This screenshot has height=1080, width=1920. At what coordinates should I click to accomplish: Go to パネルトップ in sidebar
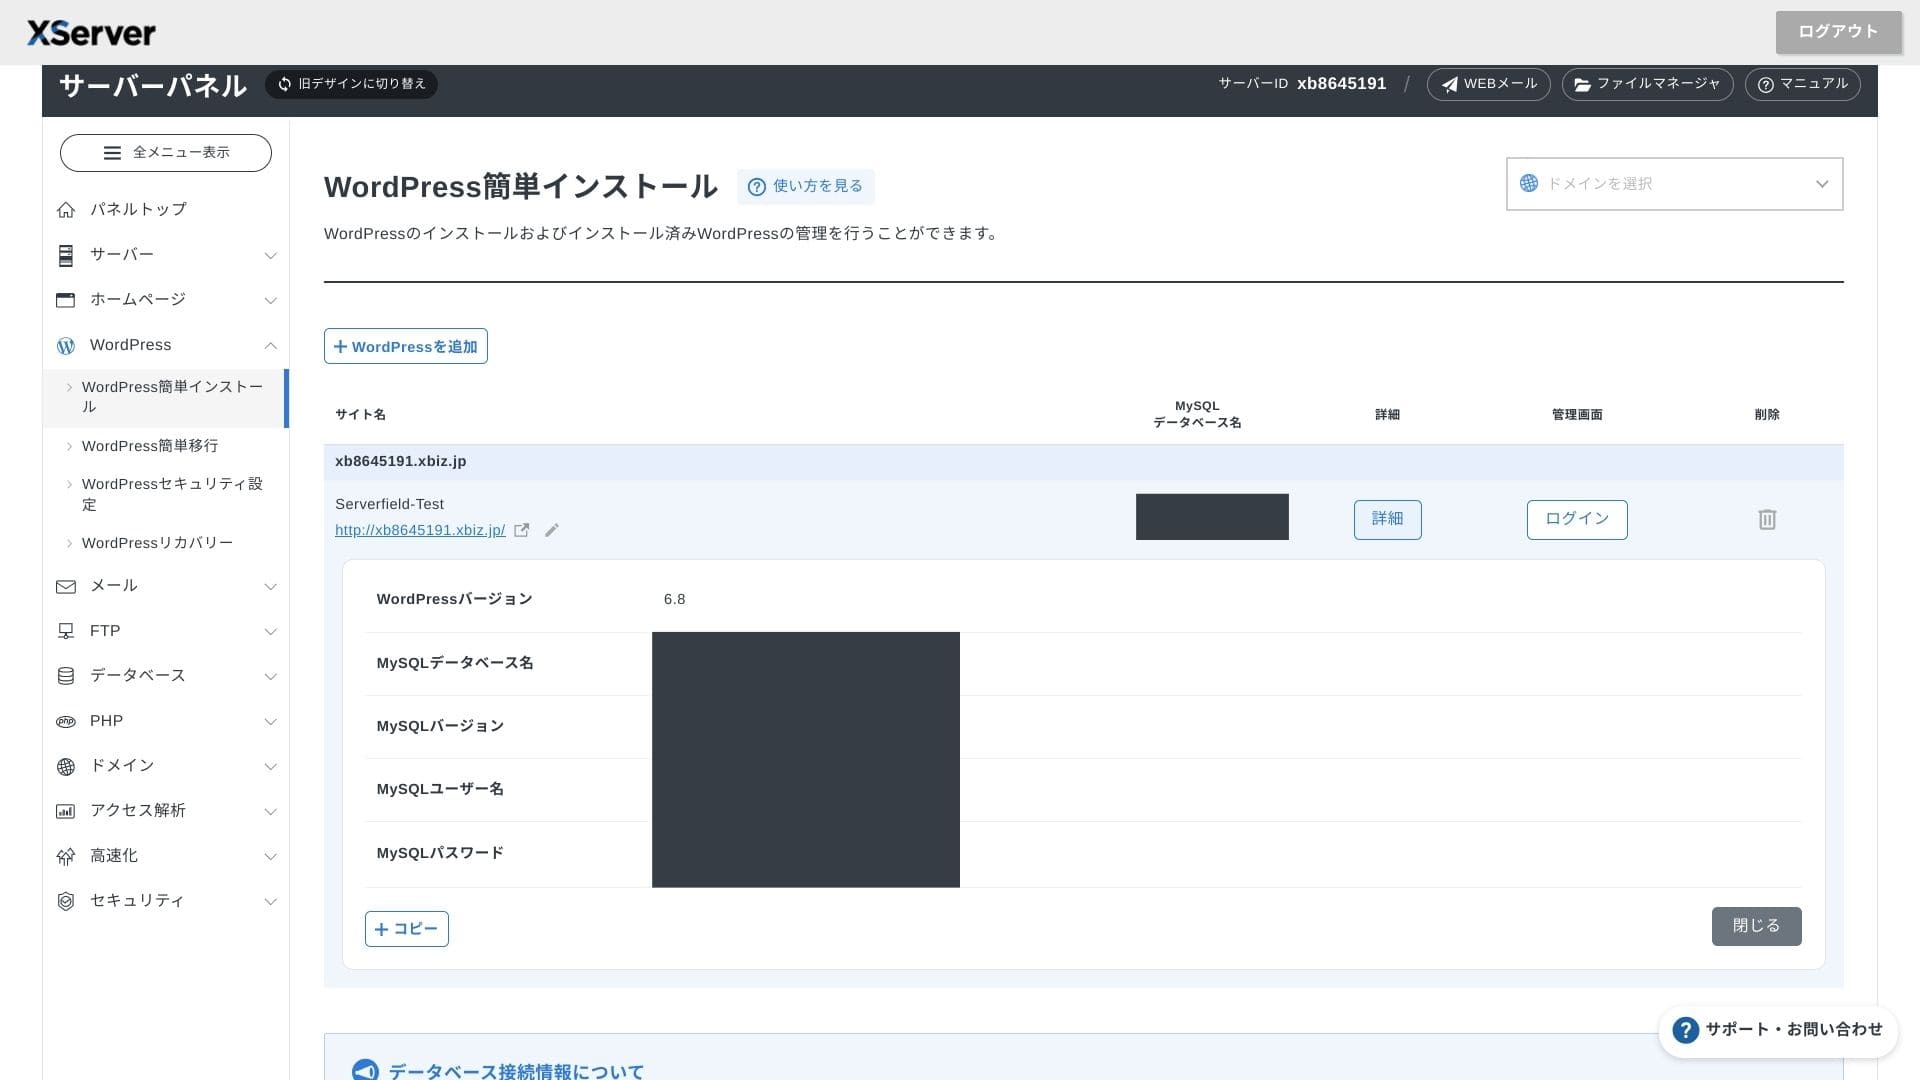138,209
